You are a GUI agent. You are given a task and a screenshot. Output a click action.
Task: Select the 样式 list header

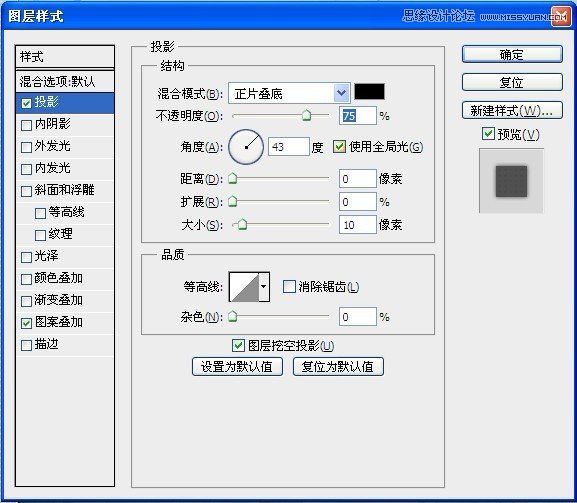(x=65, y=57)
